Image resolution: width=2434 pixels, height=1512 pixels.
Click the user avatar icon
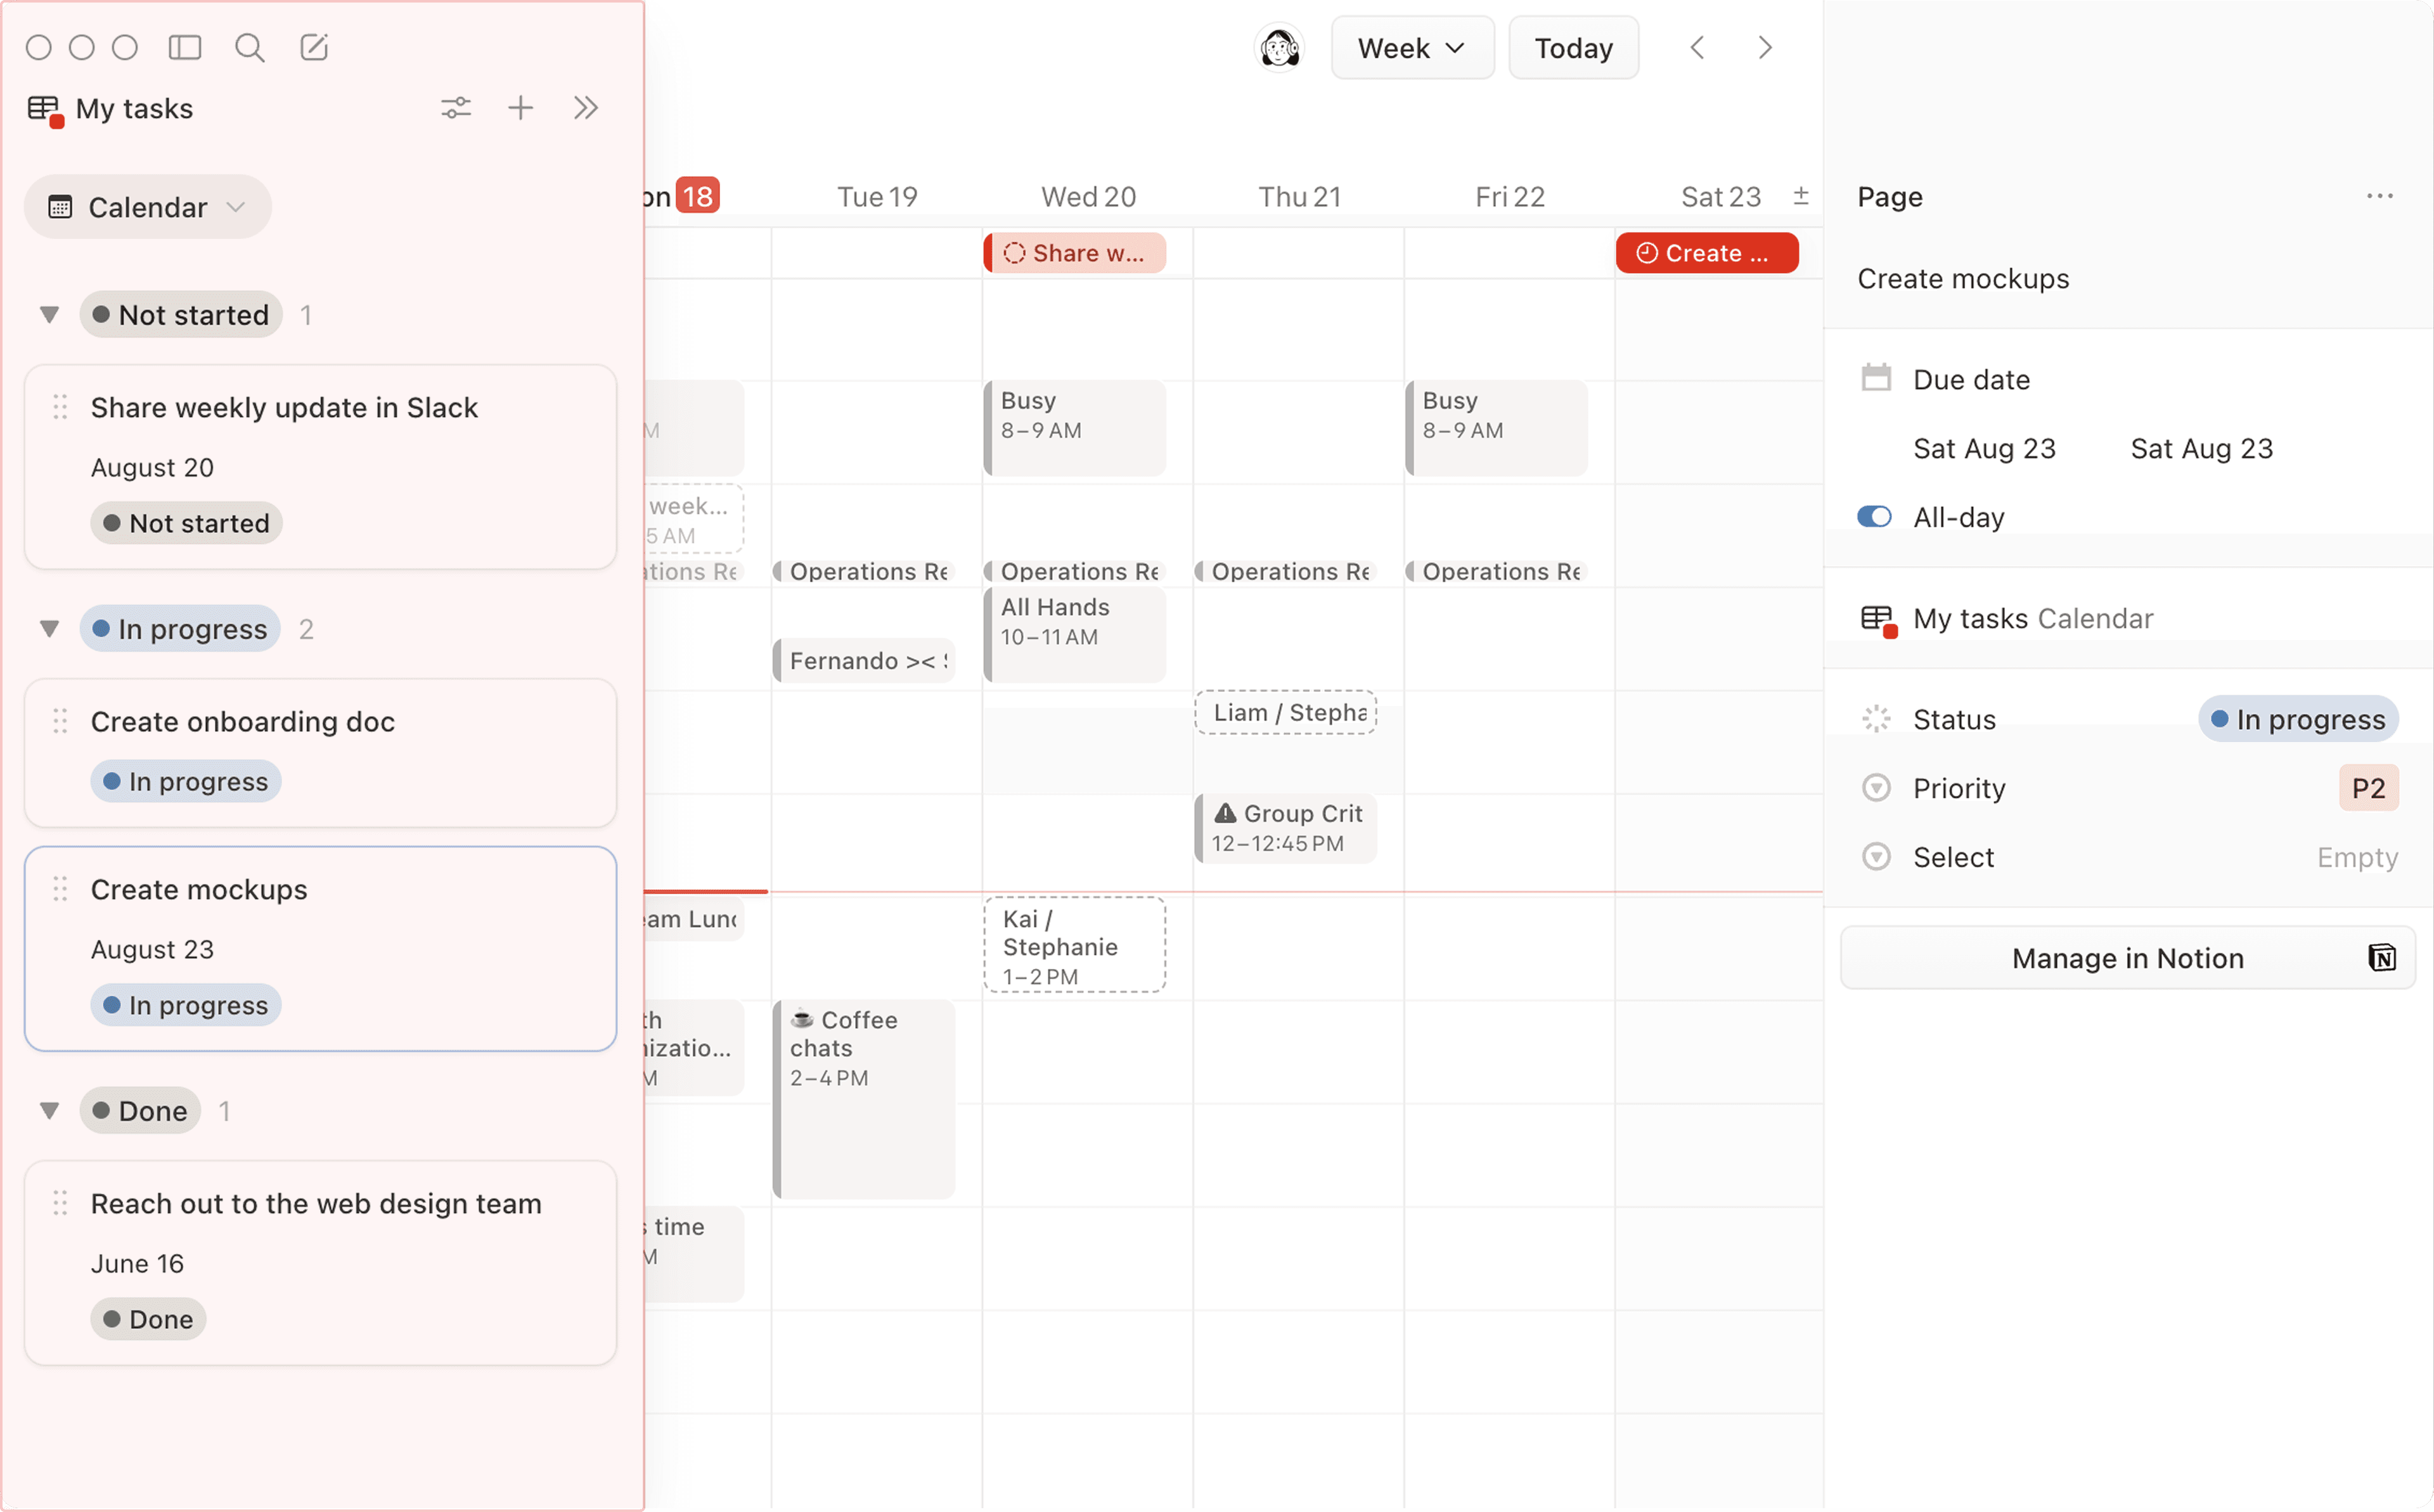1279,48
